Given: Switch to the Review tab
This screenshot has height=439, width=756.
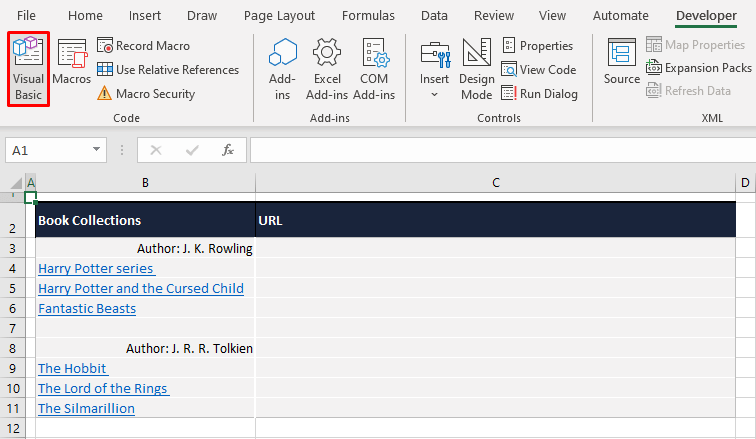Looking at the screenshot, I should click(494, 15).
